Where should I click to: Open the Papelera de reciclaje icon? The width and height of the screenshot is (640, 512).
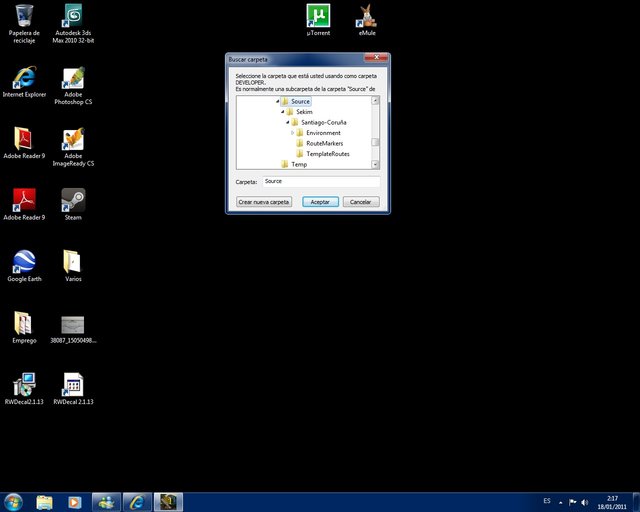coord(24,17)
